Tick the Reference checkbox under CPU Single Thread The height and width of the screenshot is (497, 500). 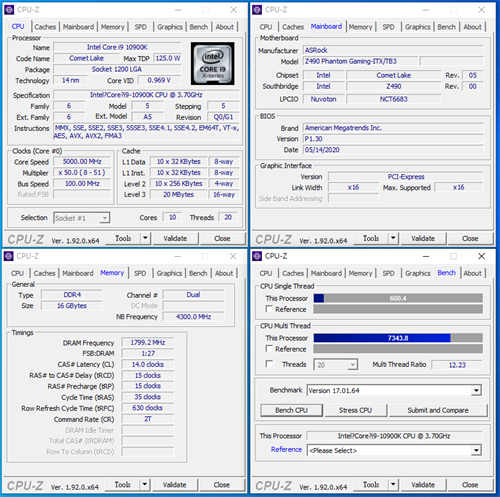pos(269,309)
